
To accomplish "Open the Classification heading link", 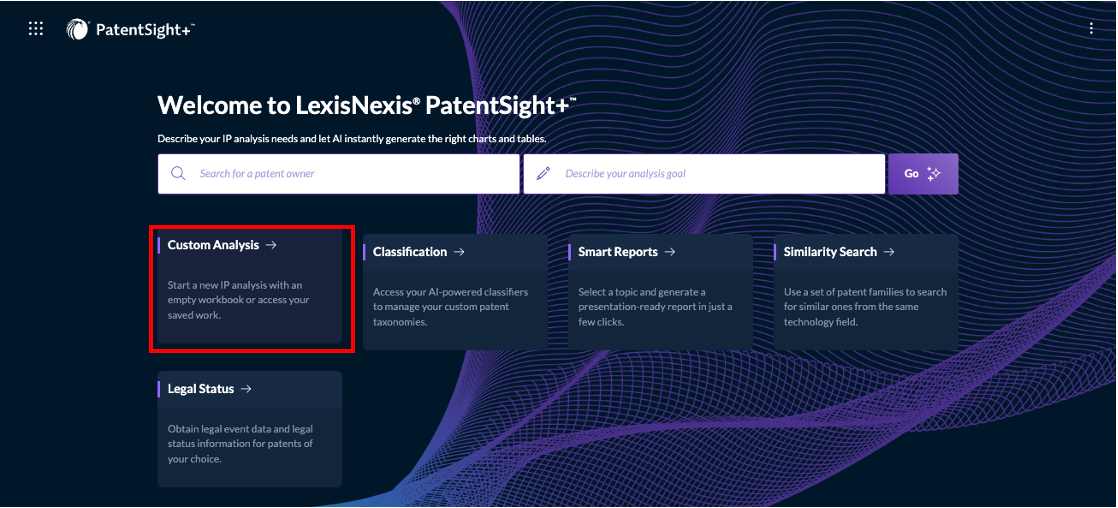I will (410, 252).
